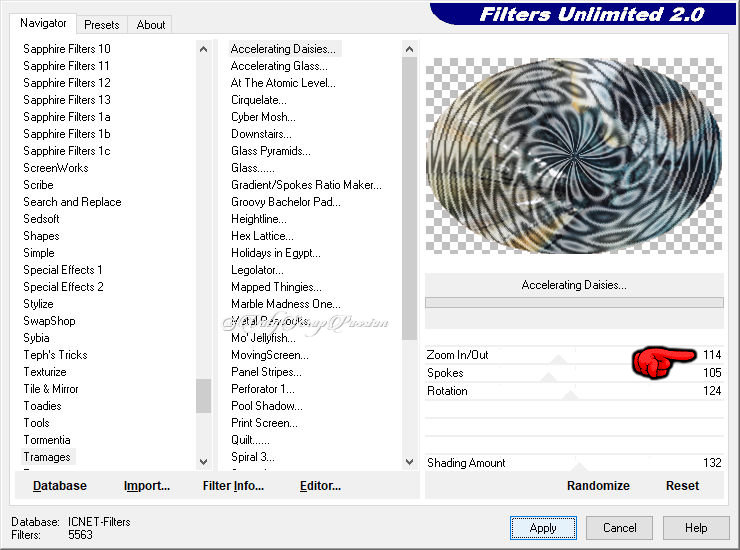
Task: Click Import... to add filters
Action: 147,486
